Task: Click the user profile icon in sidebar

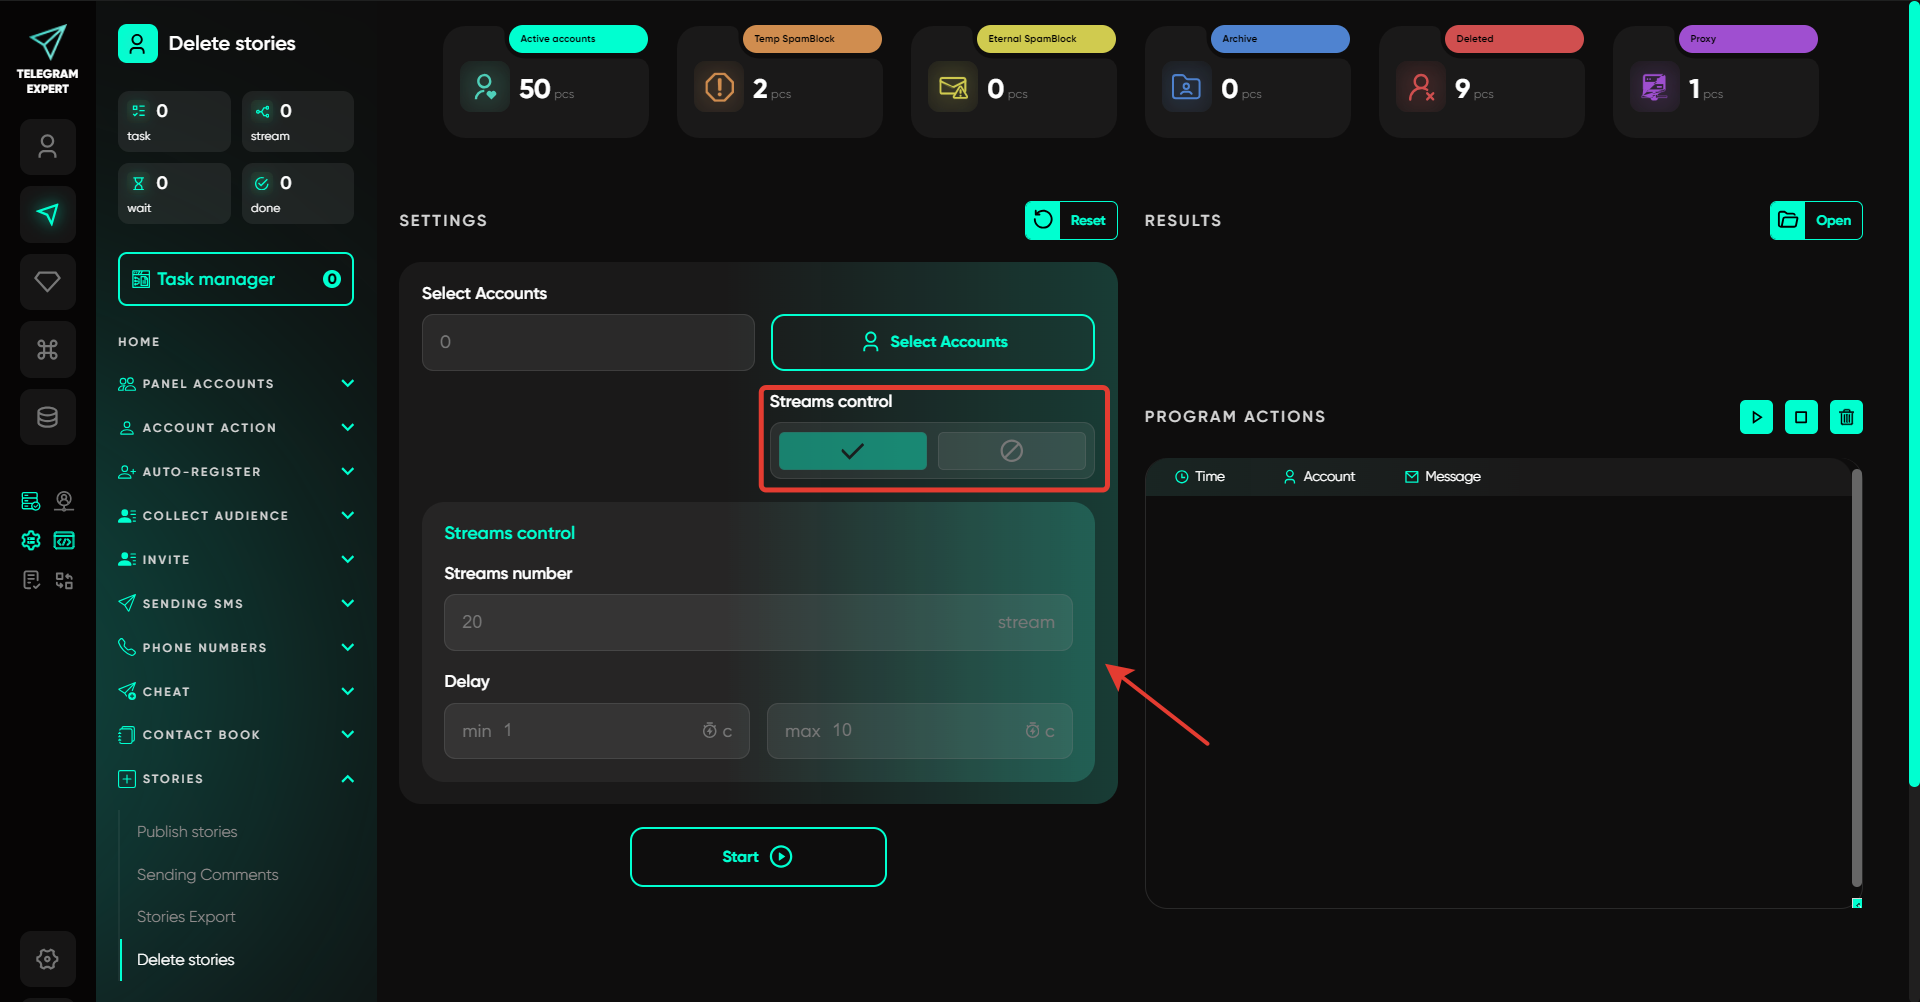Action: tap(47, 147)
